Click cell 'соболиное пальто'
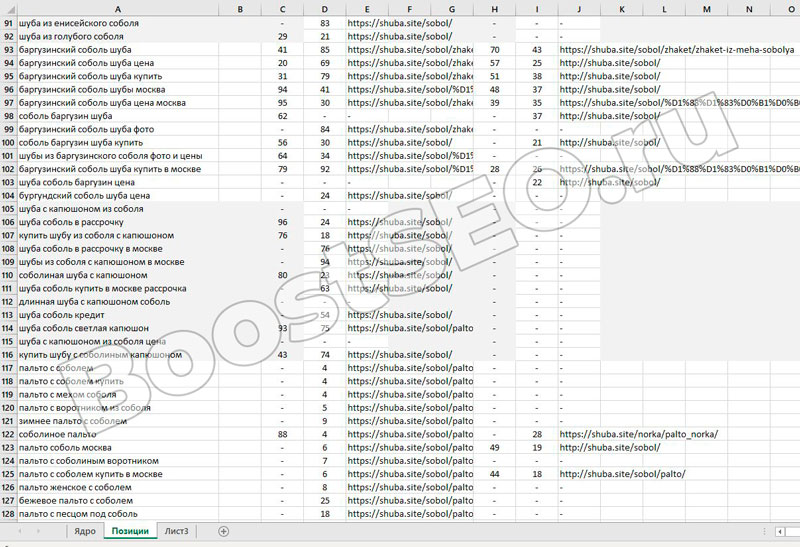 click(118, 434)
